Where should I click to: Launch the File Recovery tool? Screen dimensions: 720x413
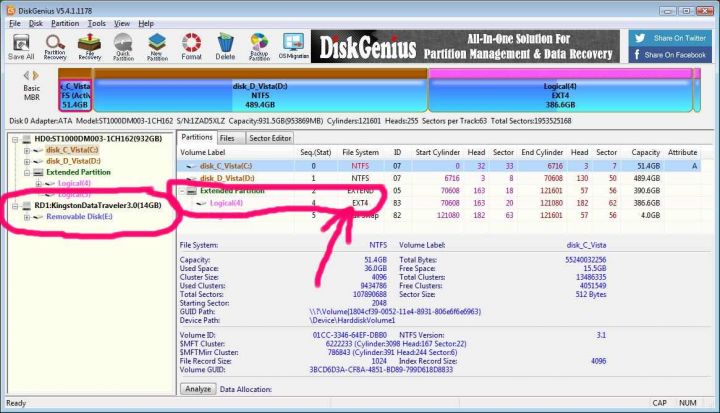click(90, 47)
